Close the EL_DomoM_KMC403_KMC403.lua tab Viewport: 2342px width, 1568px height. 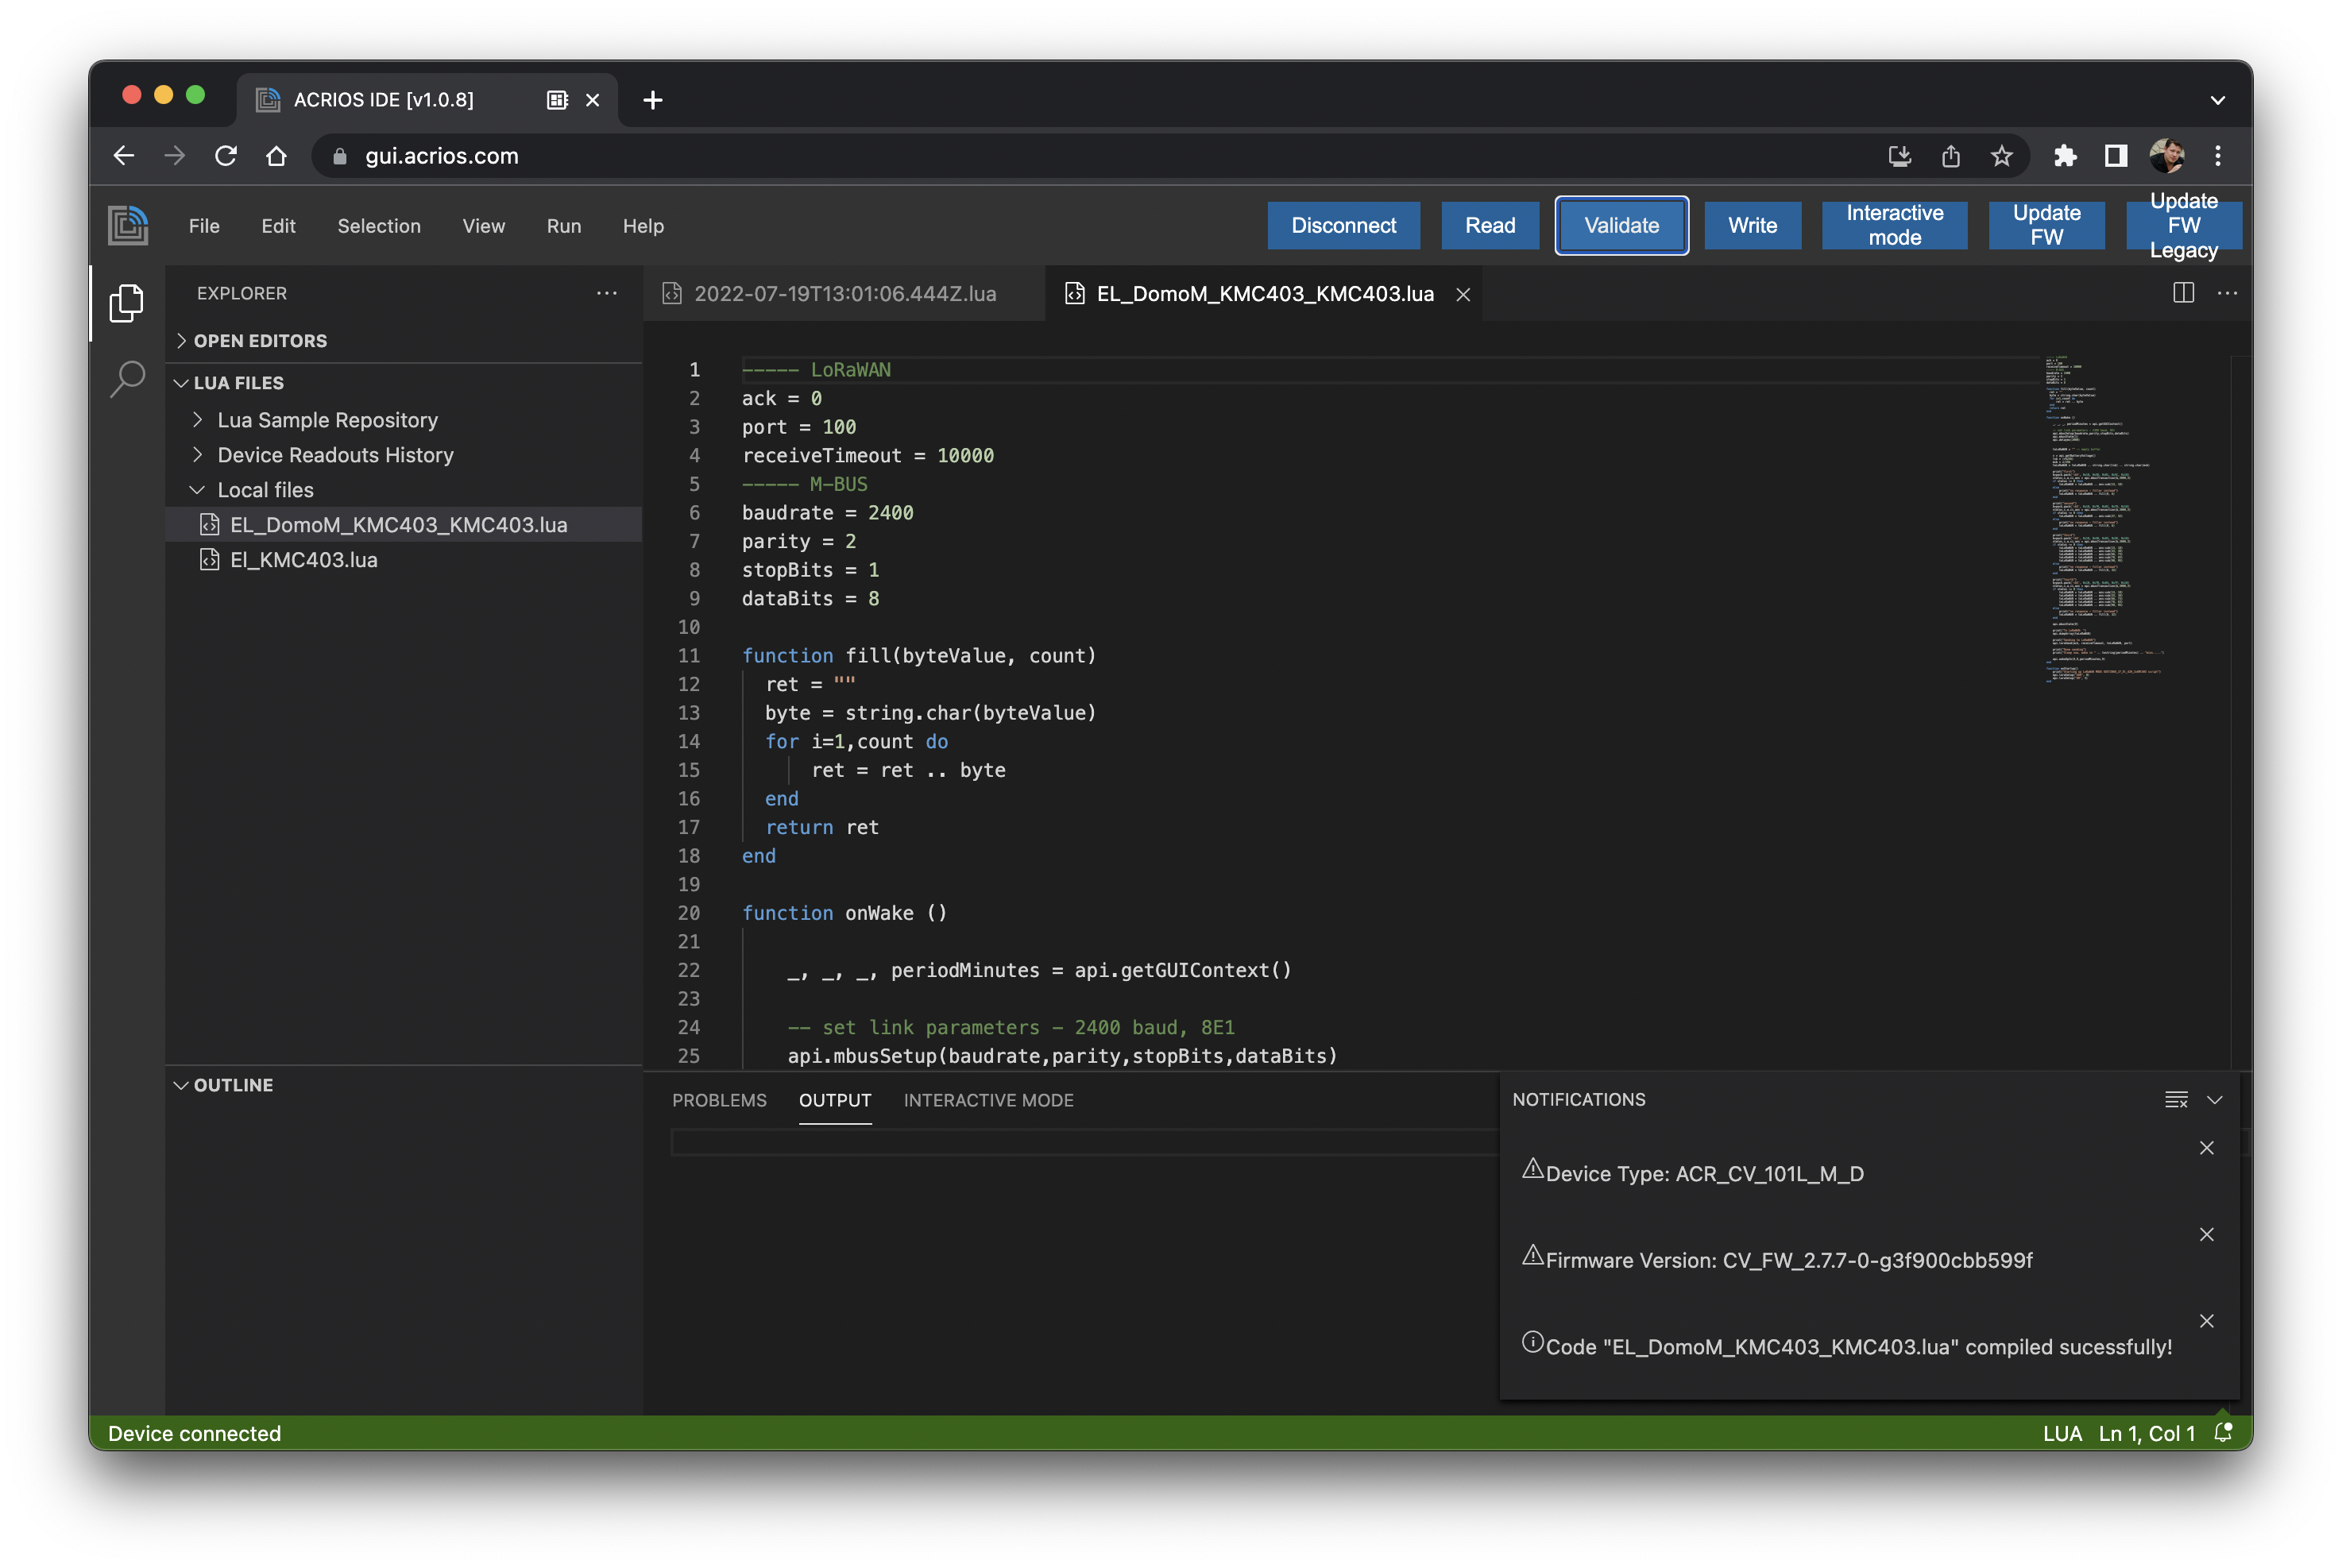(1462, 294)
